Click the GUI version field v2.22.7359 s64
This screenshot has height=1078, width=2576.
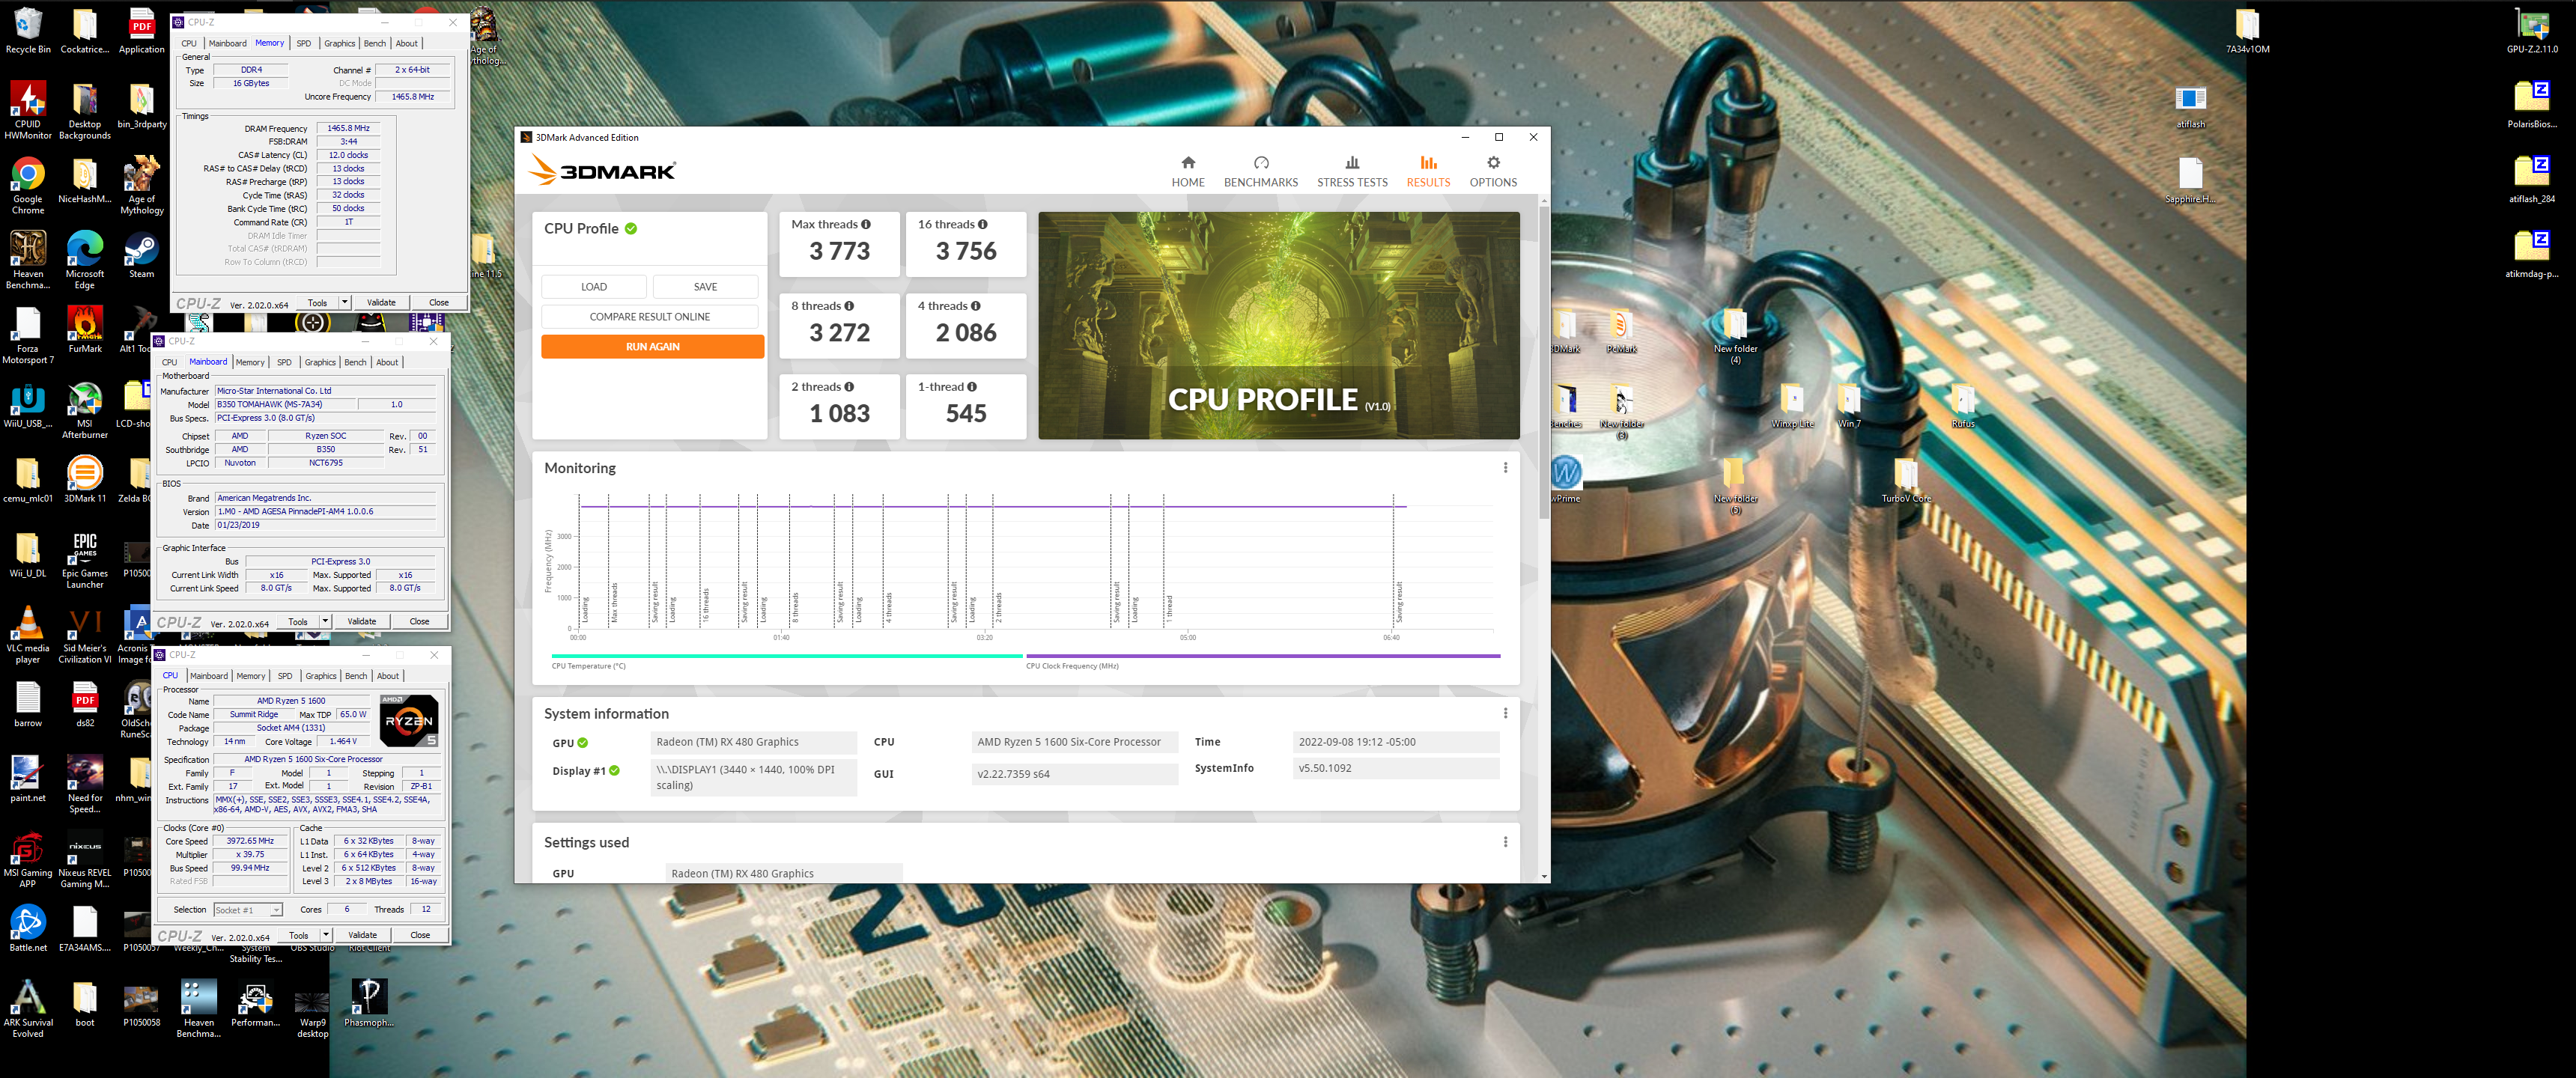1074,774
